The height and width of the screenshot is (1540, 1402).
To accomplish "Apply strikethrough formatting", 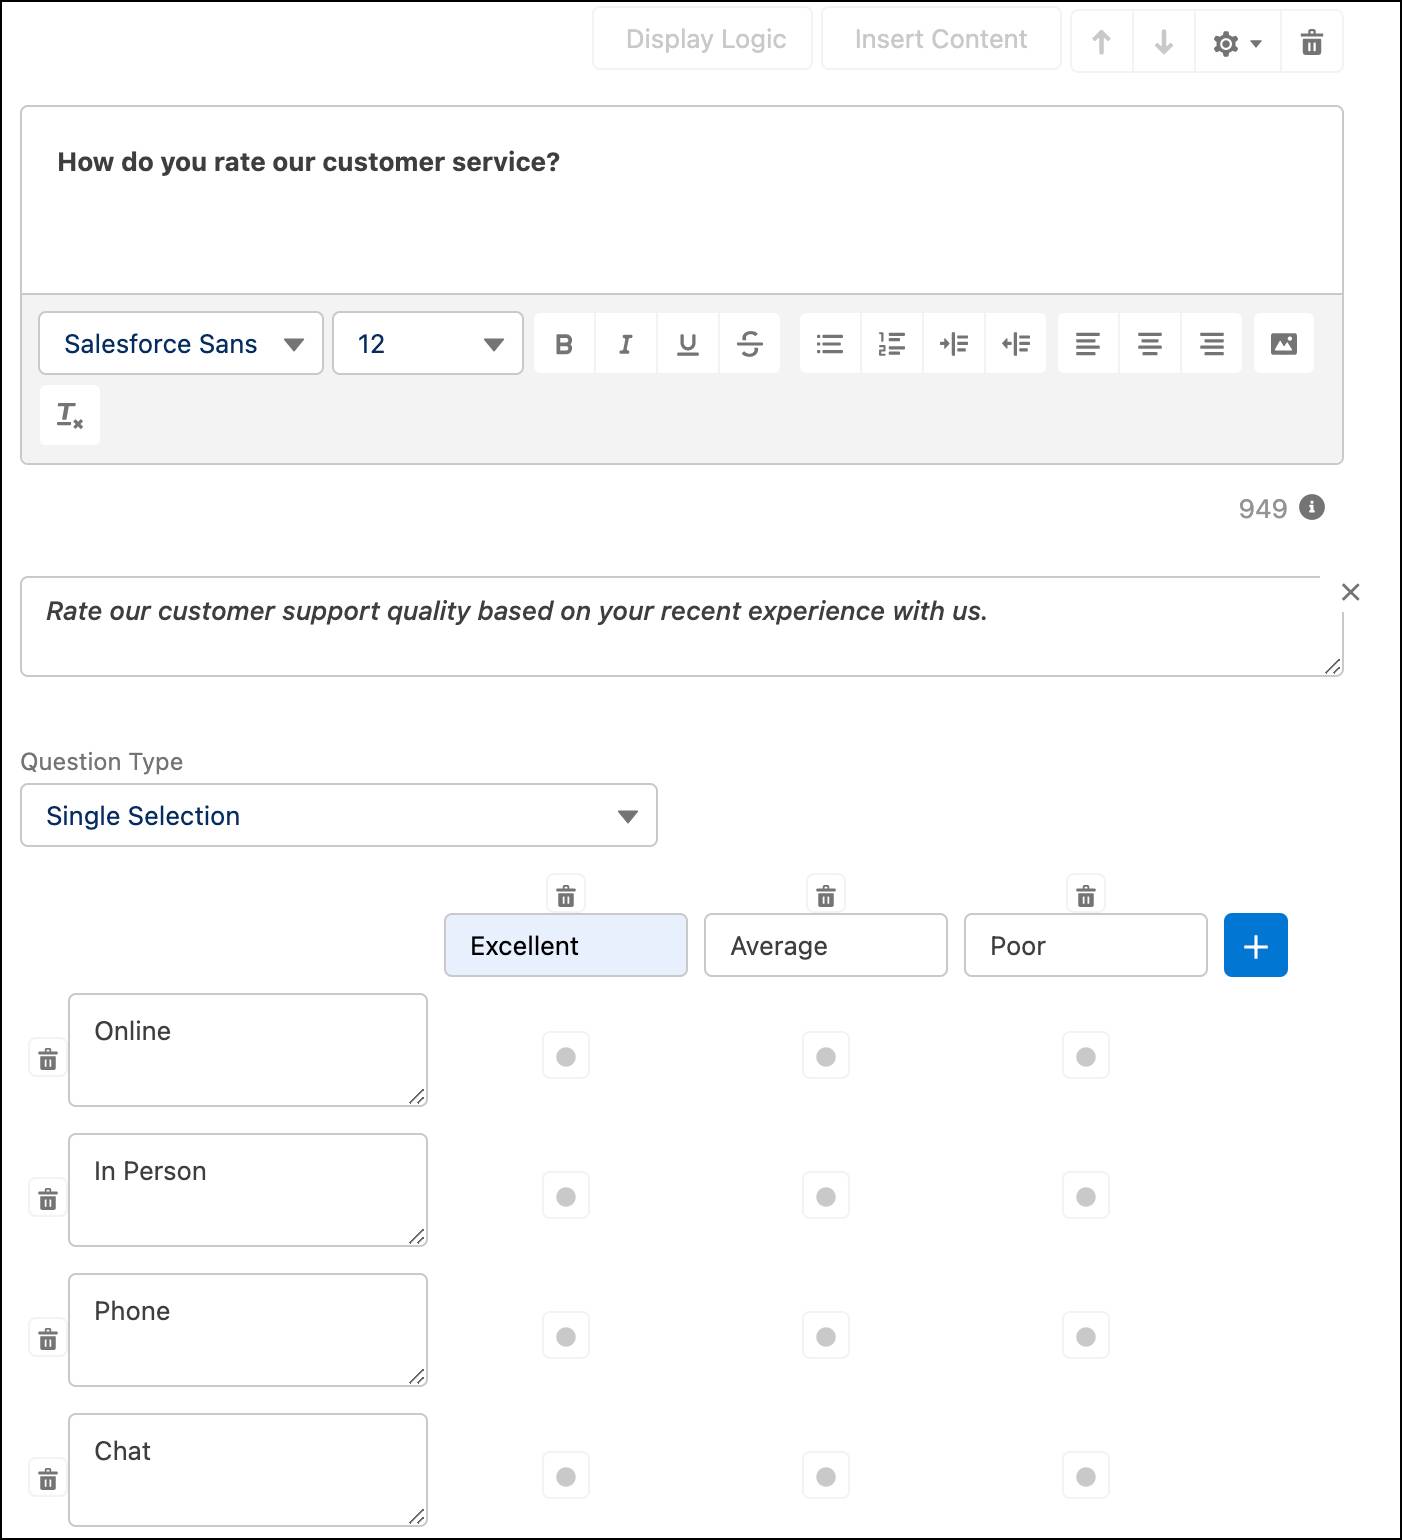I will point(750,343).
